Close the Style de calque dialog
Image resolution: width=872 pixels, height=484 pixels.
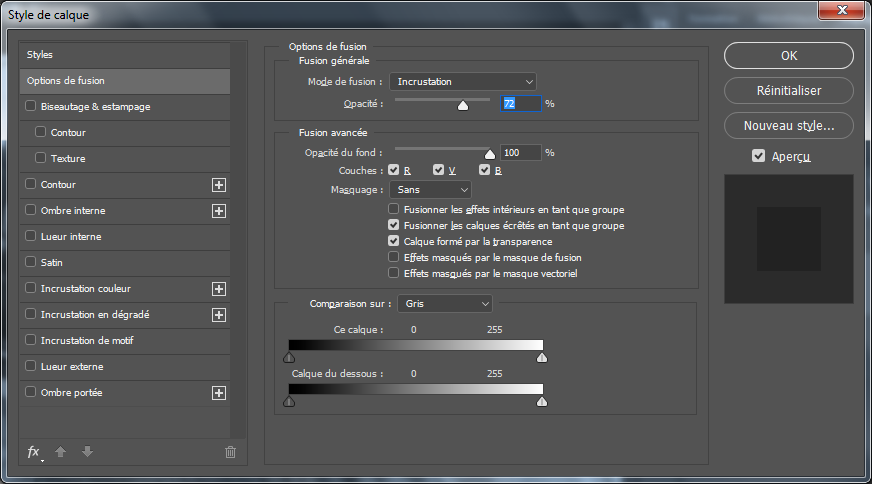click(x=842, y=10)
